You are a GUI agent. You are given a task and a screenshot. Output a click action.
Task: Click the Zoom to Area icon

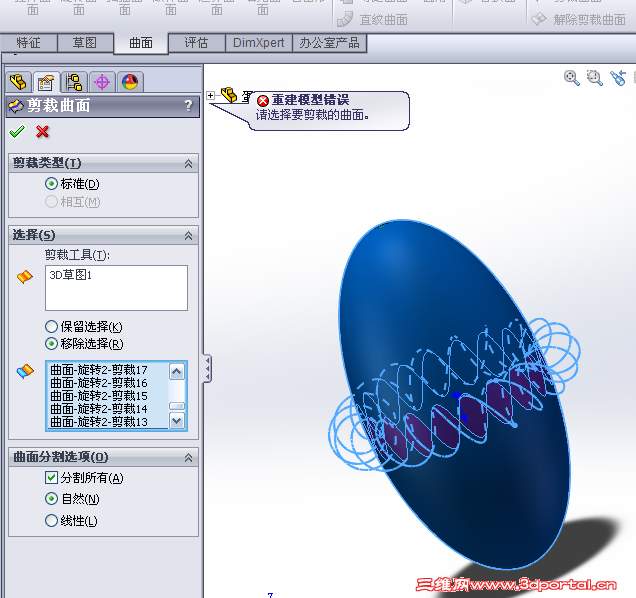[595, 77]
